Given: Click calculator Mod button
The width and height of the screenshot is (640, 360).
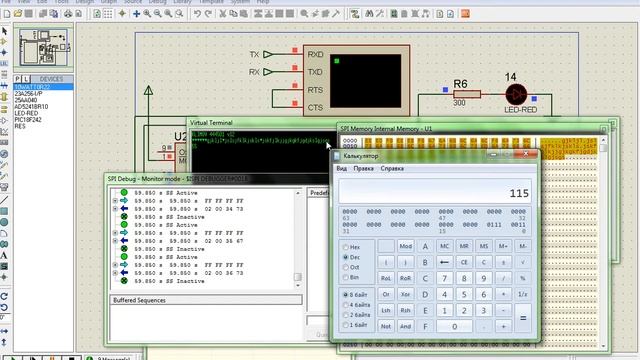Looking at the screenshot, I should 405,246.
